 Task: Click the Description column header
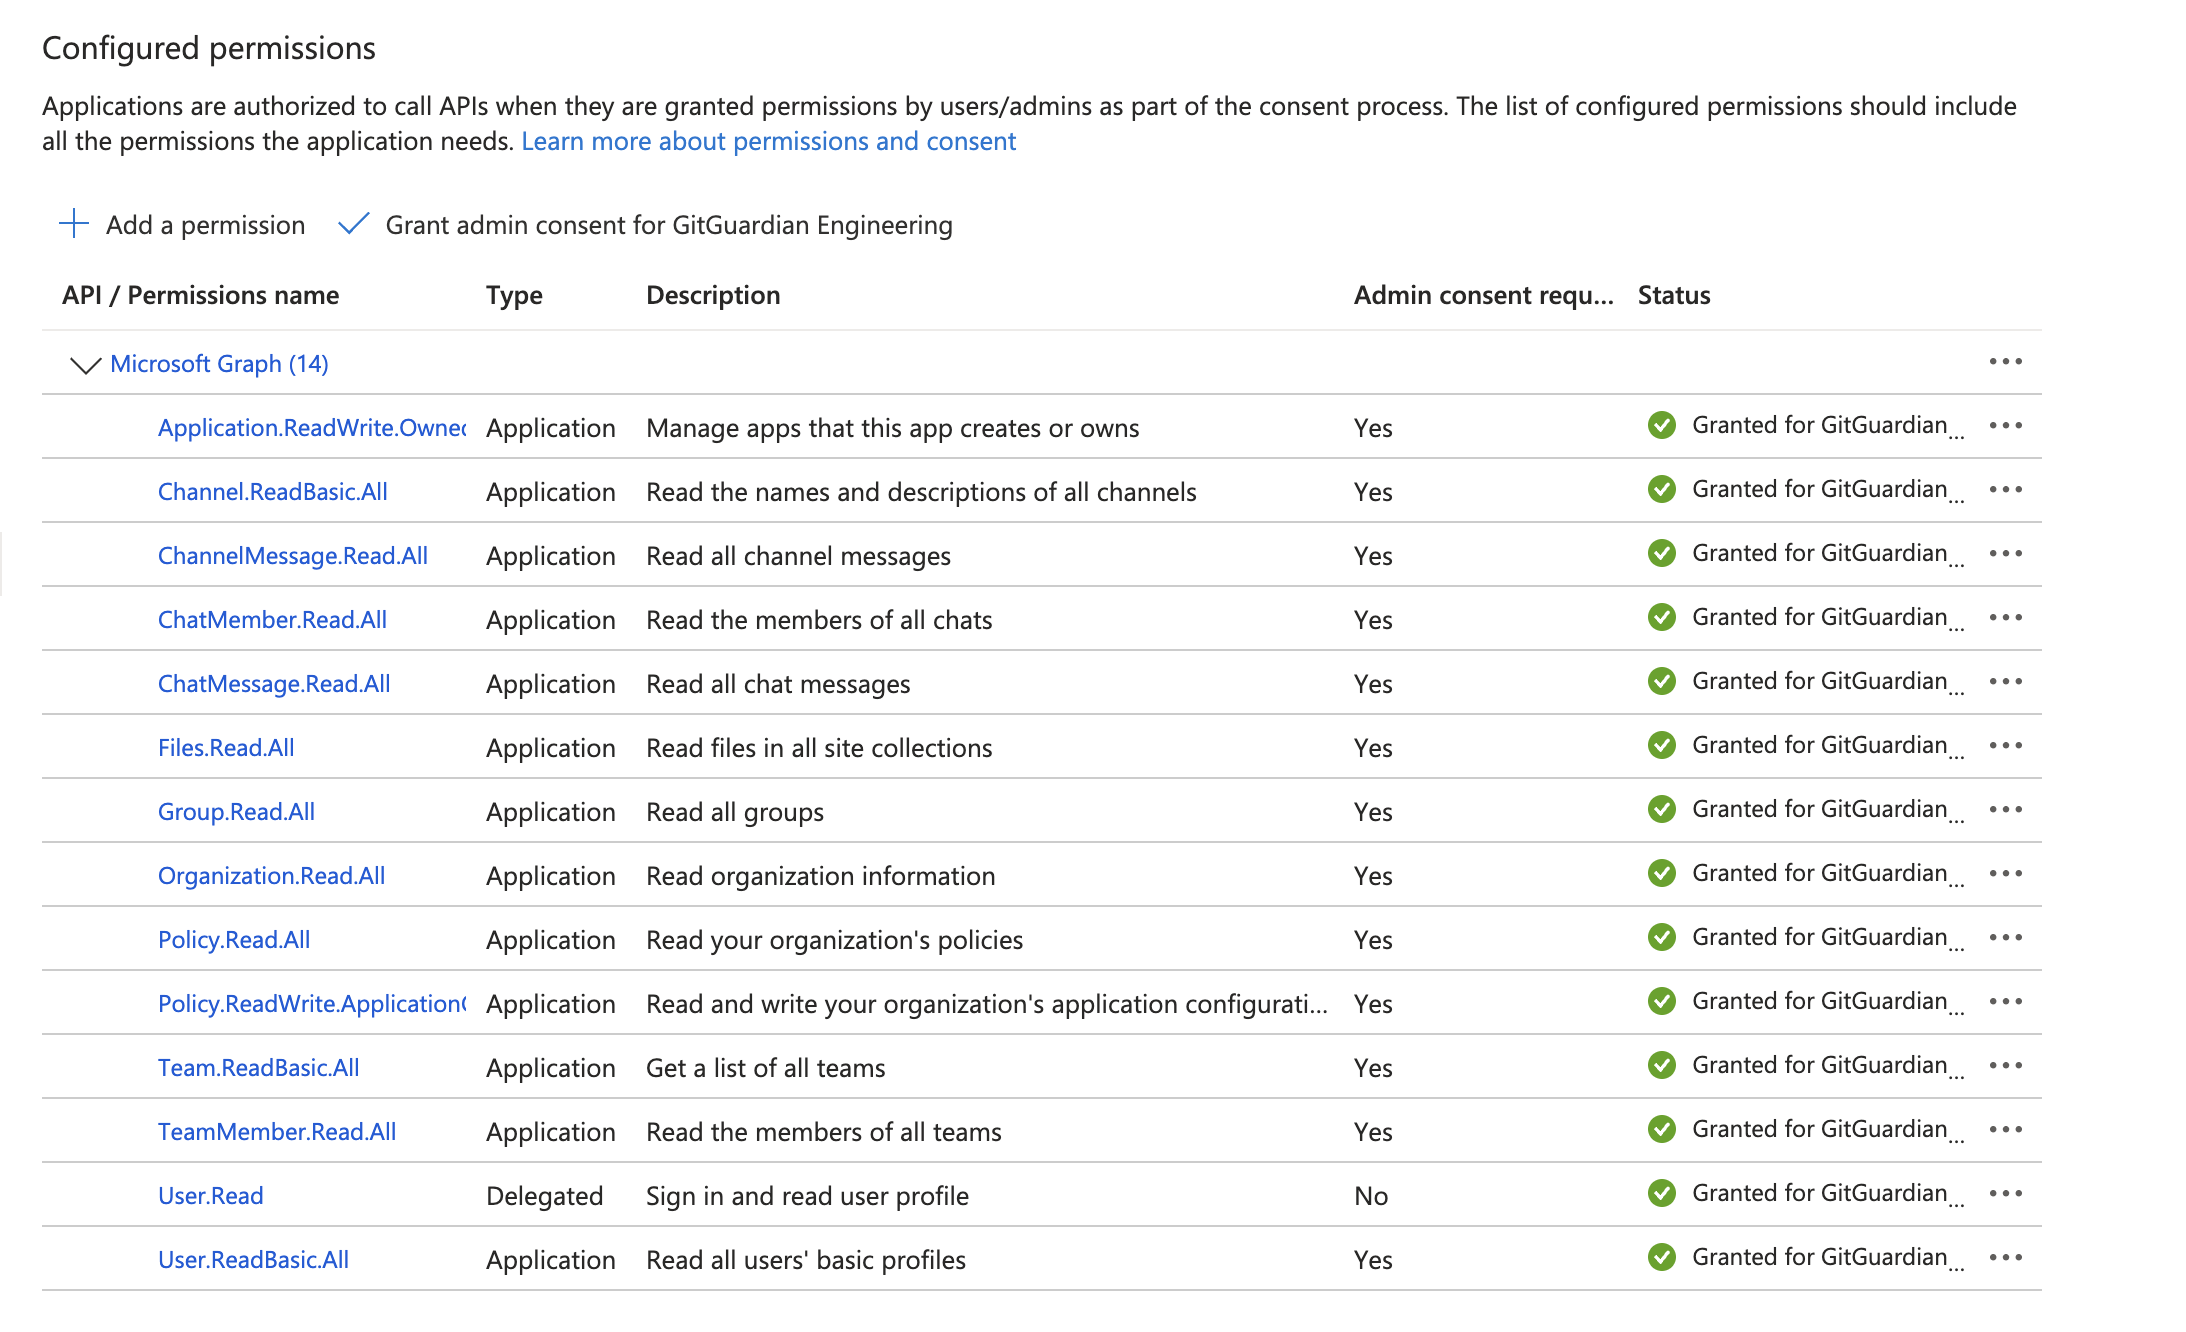click(713, 295)
